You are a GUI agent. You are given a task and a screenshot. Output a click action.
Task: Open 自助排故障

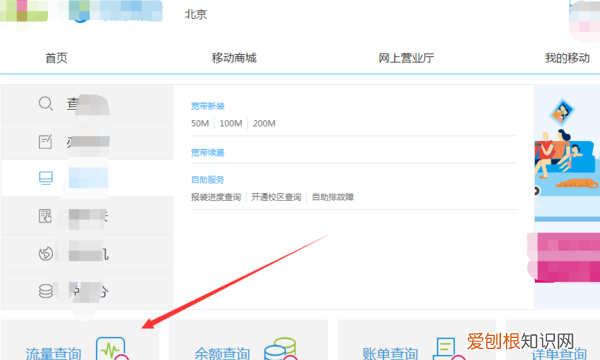[333, 197]
